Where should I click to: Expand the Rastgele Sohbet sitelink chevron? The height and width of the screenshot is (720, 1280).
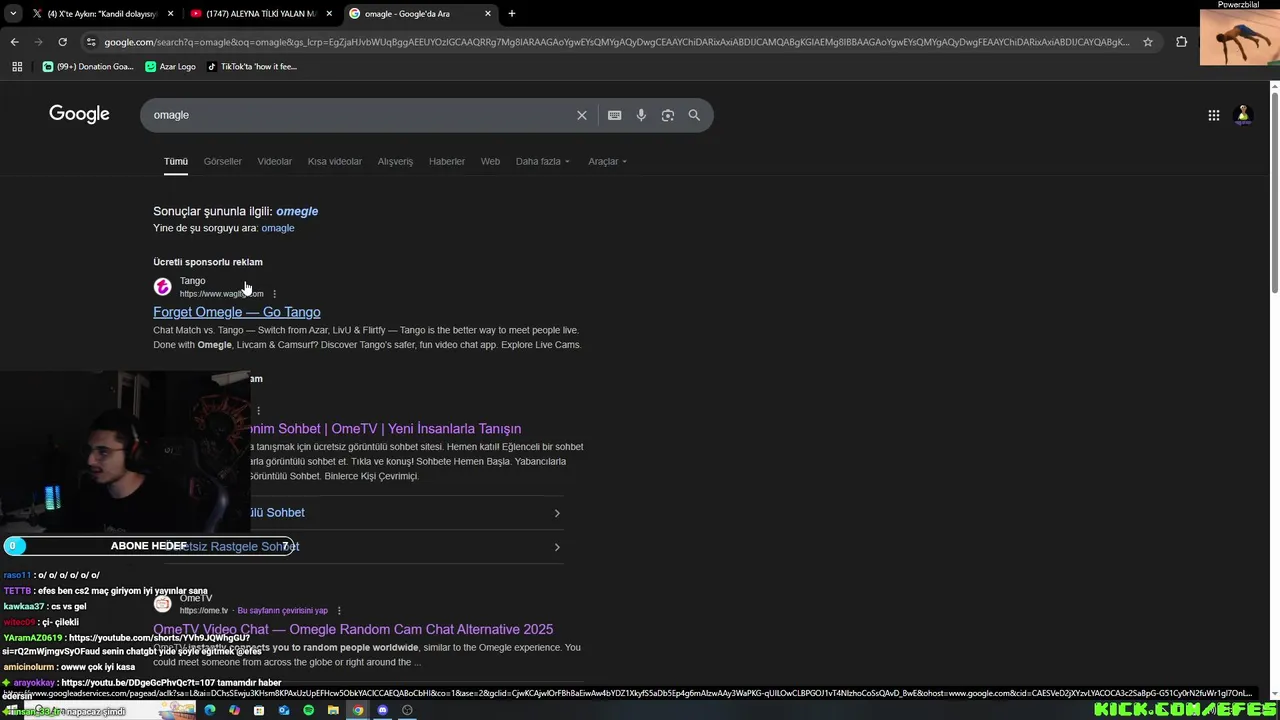point(557,547)
